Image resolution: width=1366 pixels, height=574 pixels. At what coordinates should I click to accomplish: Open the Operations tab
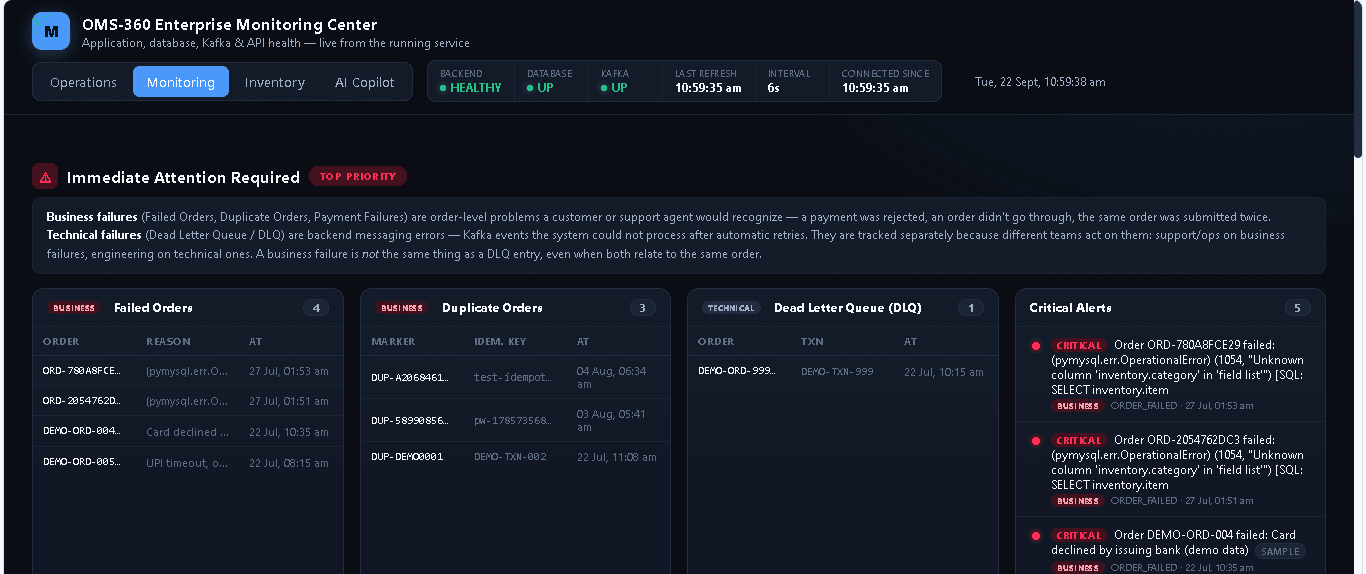(x=84, y=82)
